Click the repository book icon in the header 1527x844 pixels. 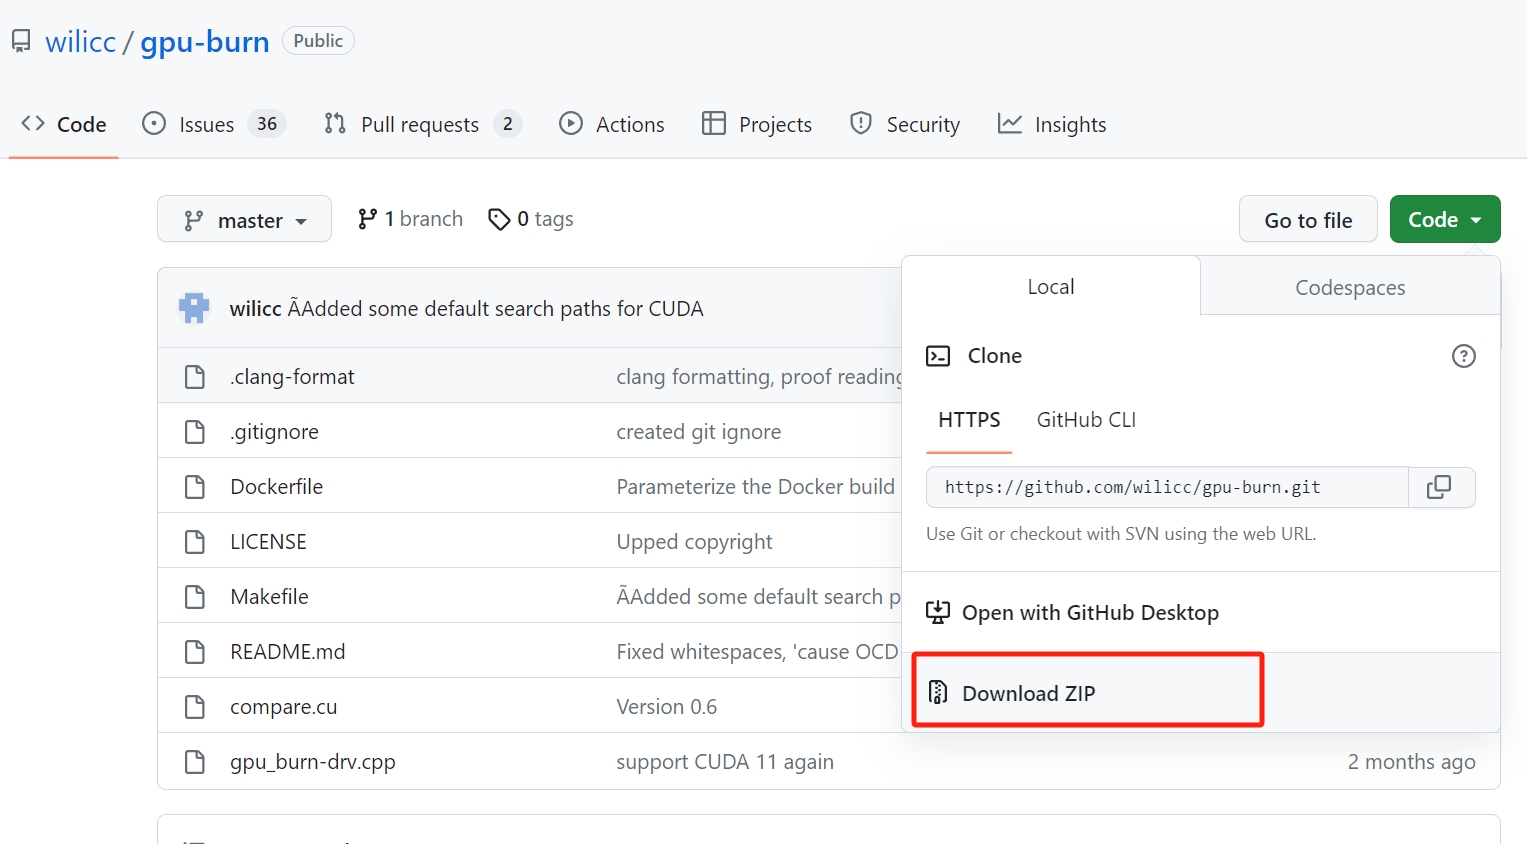[x=21, y=40]
